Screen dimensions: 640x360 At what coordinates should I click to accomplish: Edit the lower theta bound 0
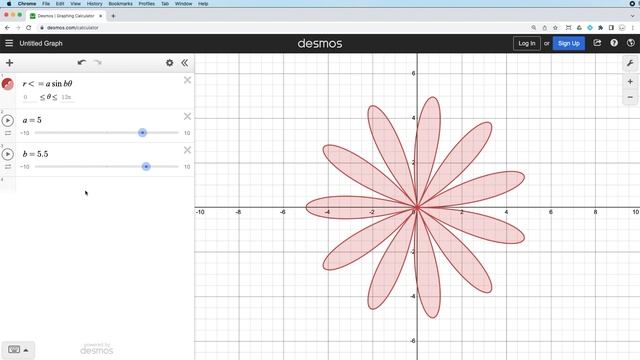pyautogui.click(x=29, y=97)
